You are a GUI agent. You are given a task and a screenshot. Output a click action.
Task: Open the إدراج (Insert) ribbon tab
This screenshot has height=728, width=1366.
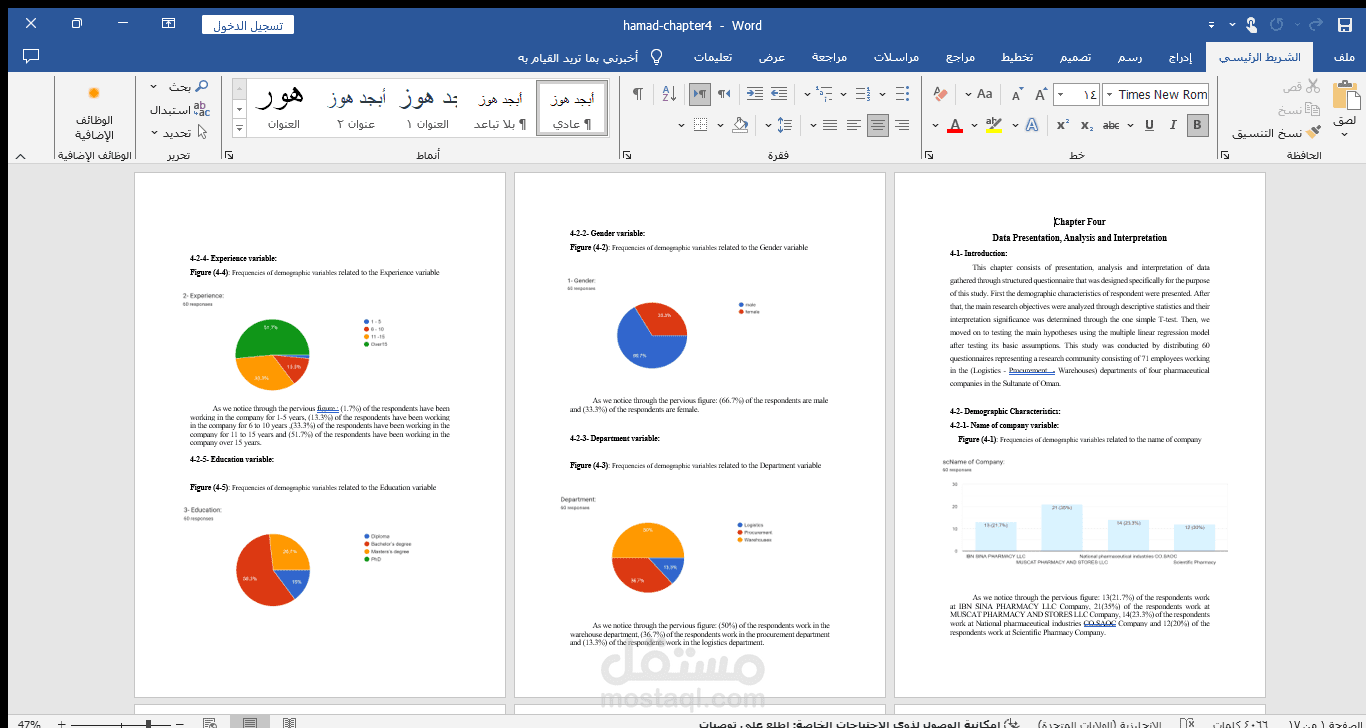coord(1181,57)
